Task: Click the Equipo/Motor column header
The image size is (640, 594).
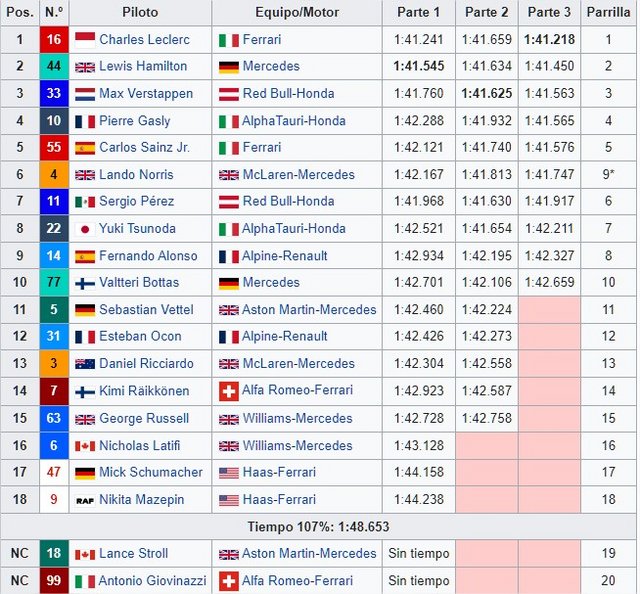Action: pyautogui.click(x=297, y=12)
